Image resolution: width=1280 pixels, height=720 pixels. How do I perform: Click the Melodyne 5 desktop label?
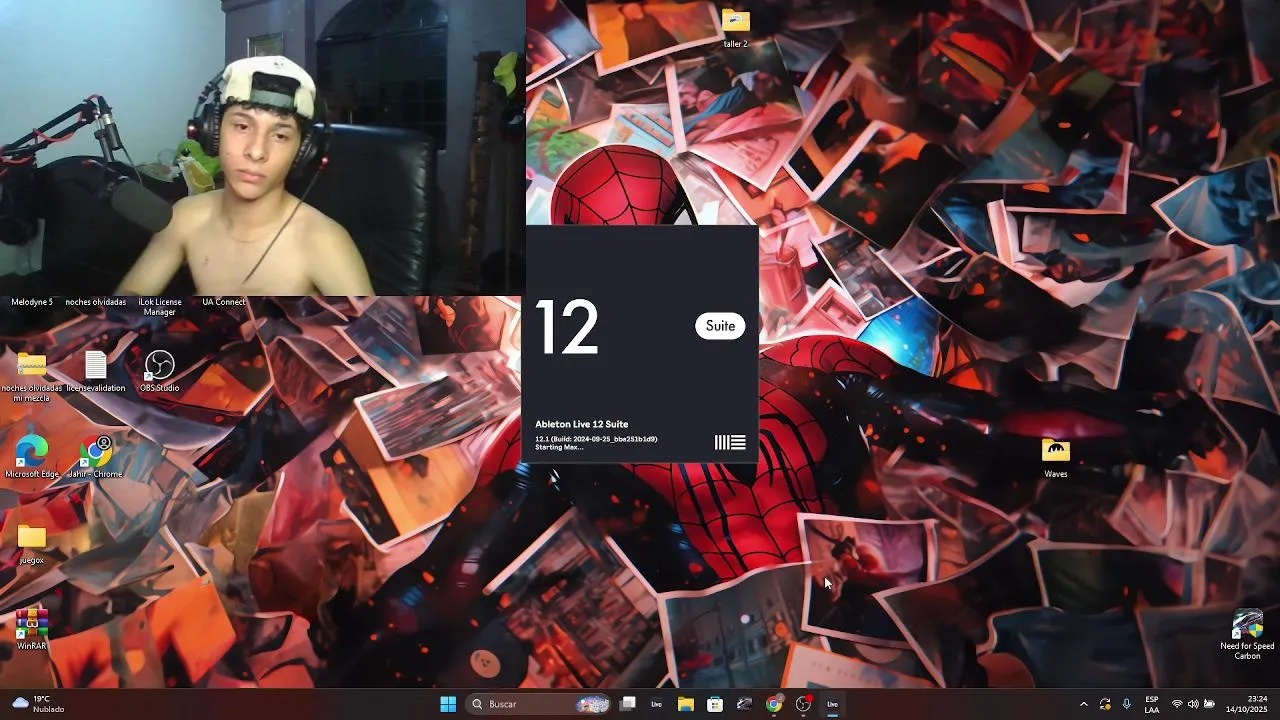[32, 302]
